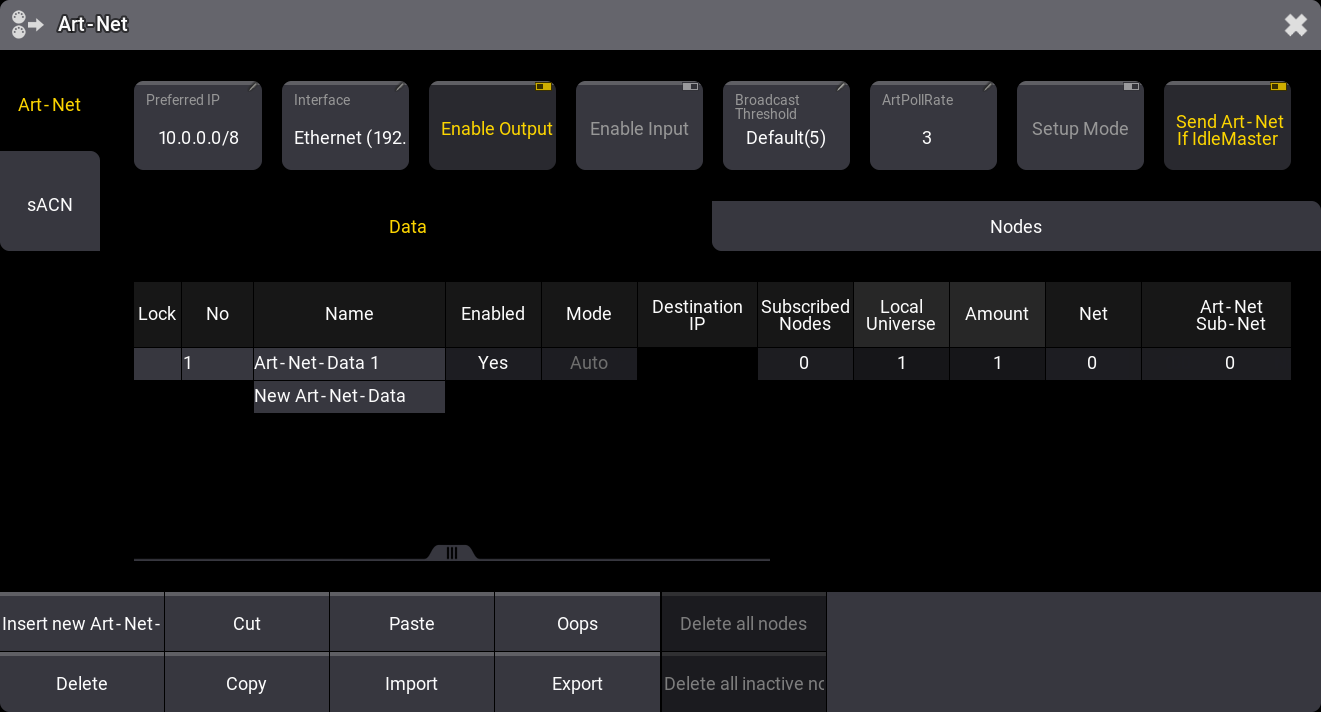Click the Subscribed Nodes column header
Image resolution: width=1321 pixels, height=712 pixels.
click(x=805, y=314)
